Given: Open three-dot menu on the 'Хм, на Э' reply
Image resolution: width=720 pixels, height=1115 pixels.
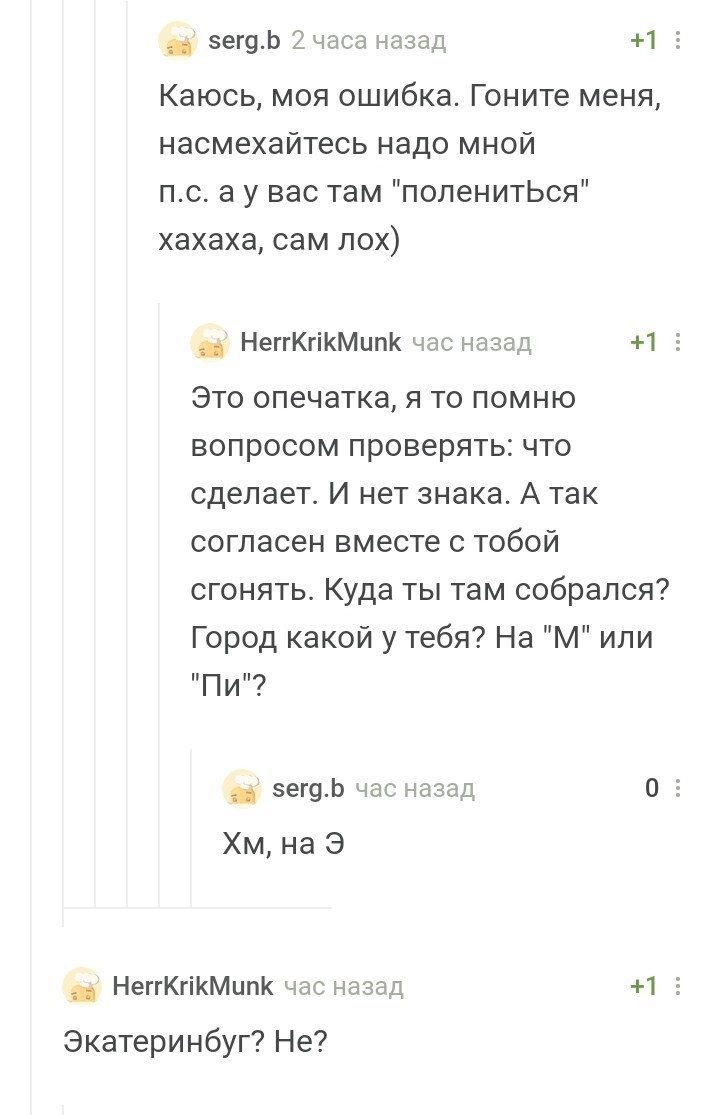Looking at the screenshot, I should (679, 789).
